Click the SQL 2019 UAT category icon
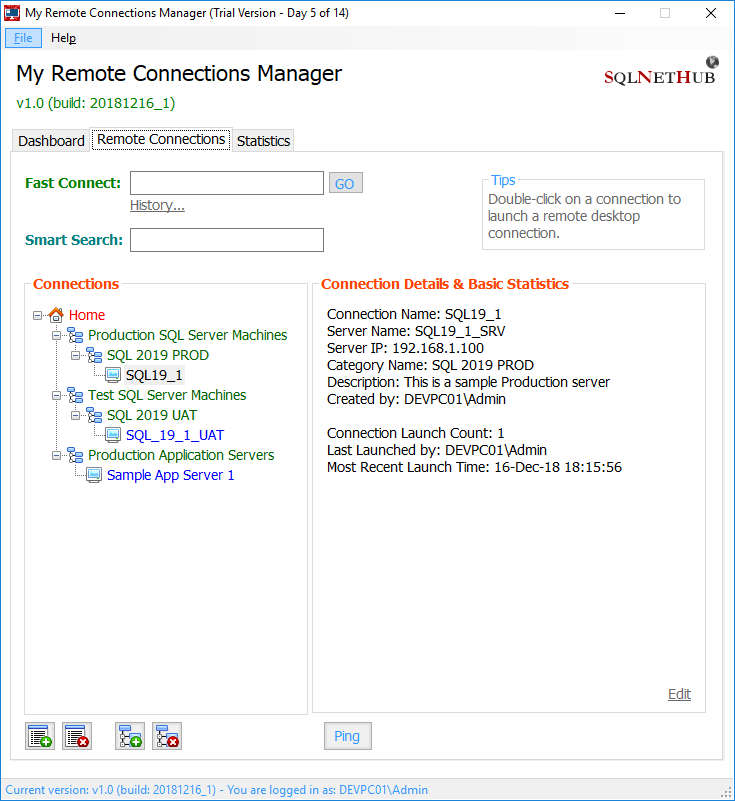 pyautogui.click(x=94, y=415)
